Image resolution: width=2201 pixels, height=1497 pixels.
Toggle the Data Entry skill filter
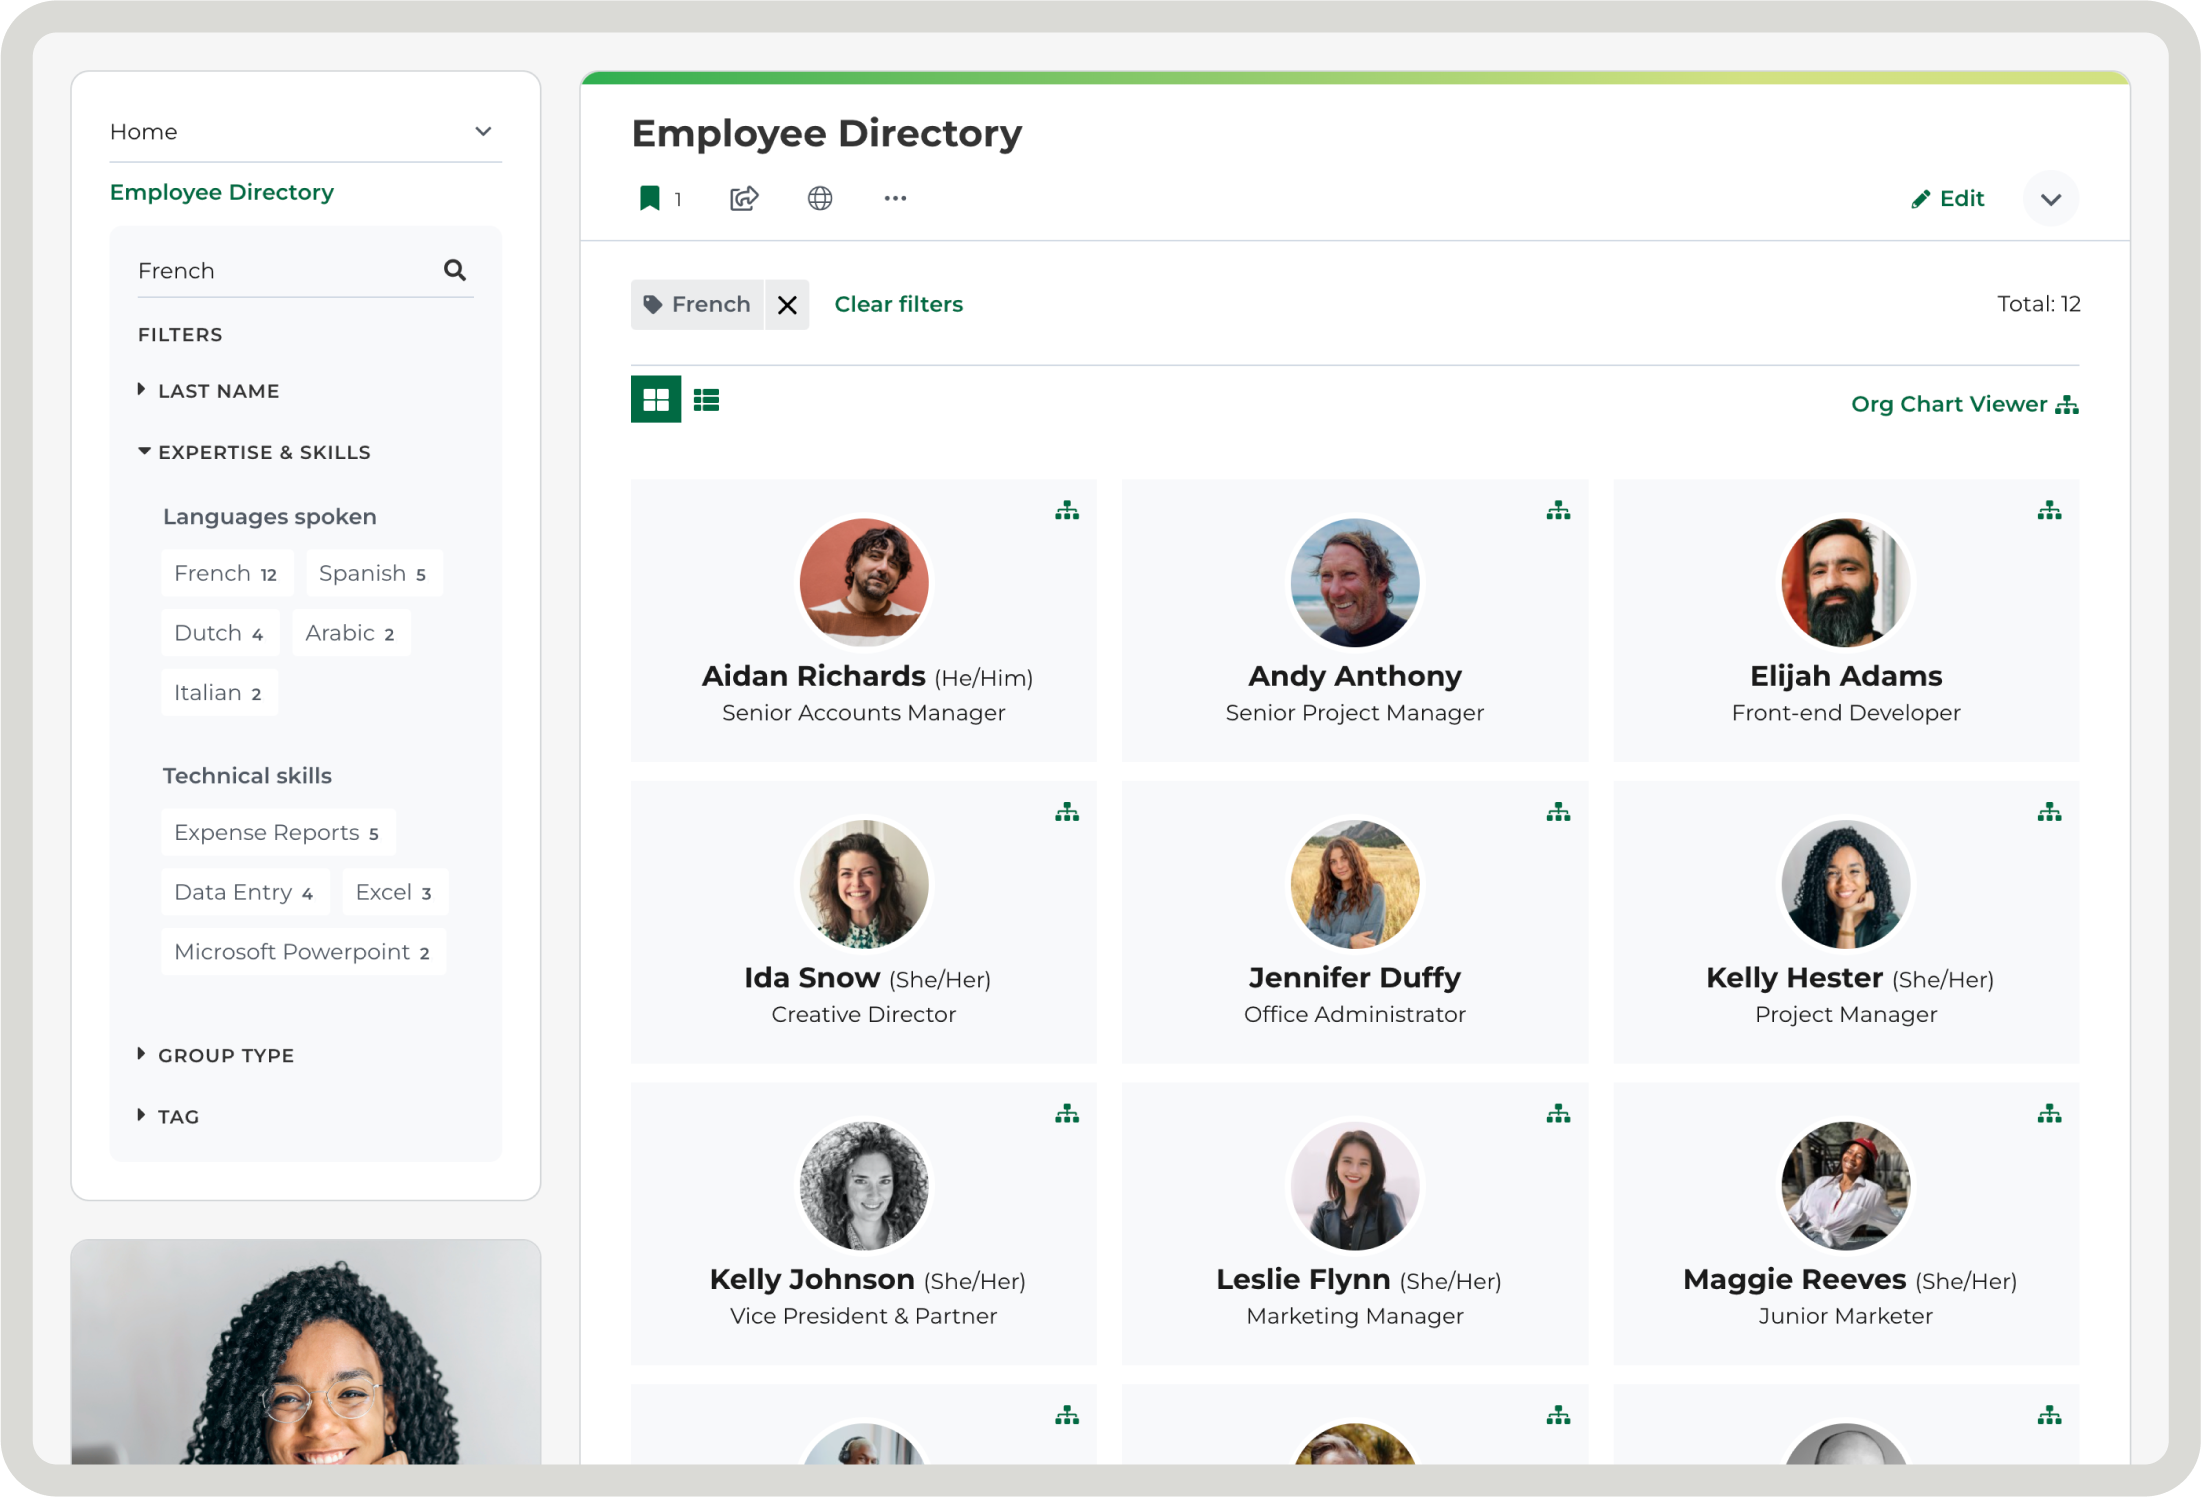point(244,892)
